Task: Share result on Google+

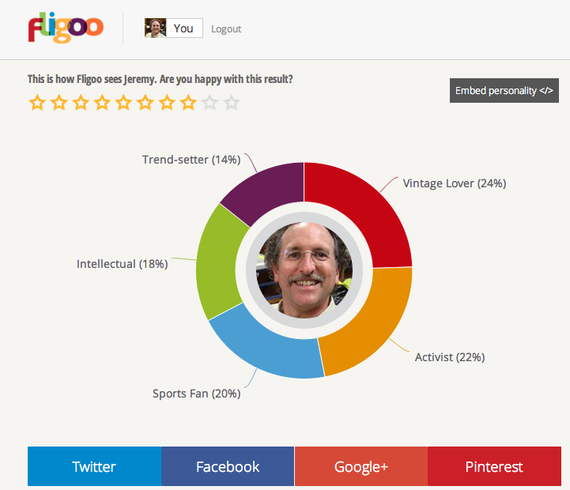Action: point(361,466)
